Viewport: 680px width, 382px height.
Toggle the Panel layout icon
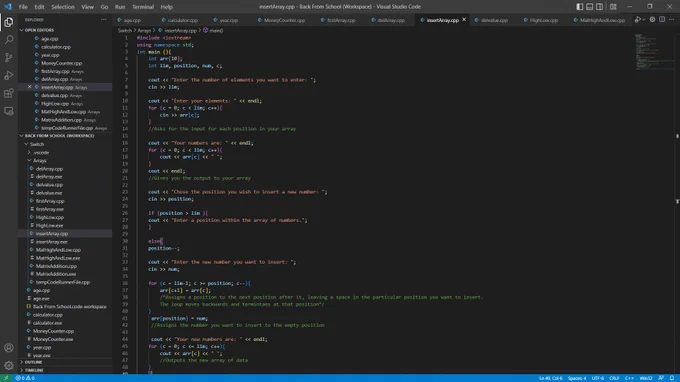[x=589, y=7]
